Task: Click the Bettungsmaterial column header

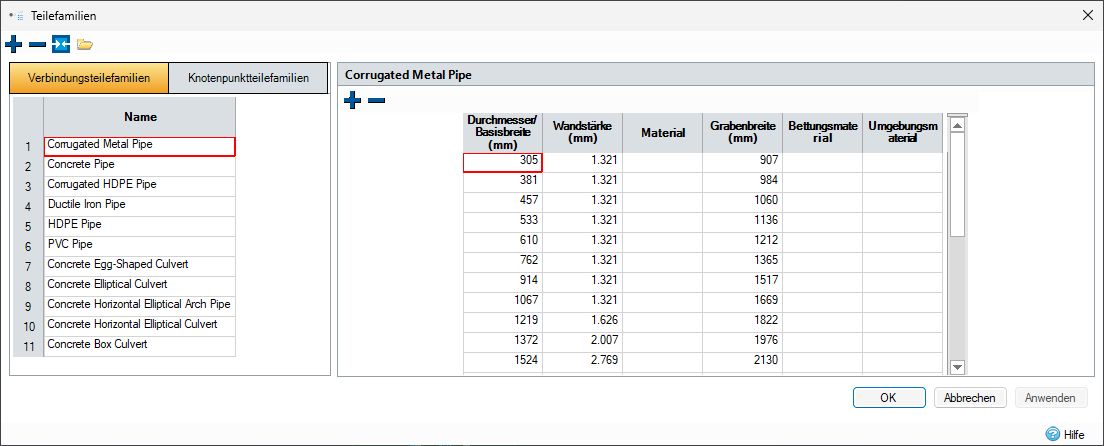Action: click(x=822, y=132)
